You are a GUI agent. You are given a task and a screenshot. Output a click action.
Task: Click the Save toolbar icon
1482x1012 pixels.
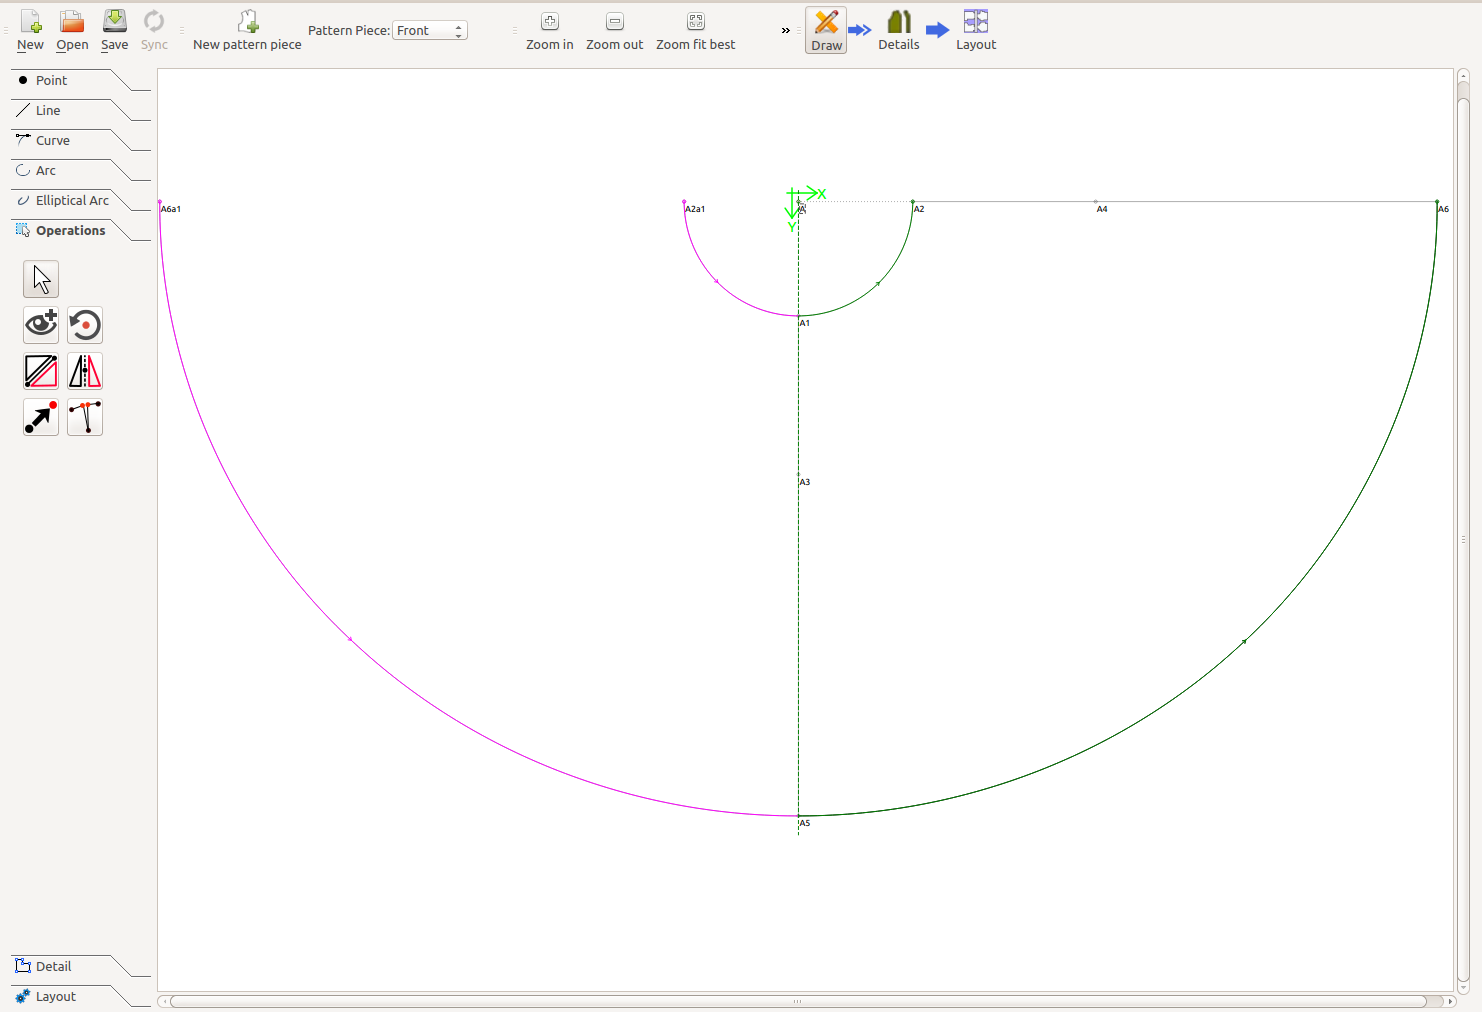coord(115,22)
